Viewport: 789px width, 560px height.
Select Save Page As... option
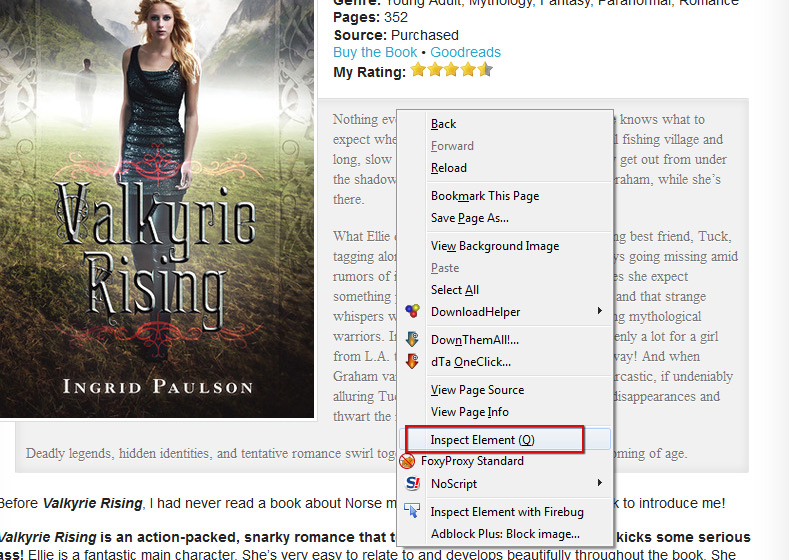(x=469, y=218)
